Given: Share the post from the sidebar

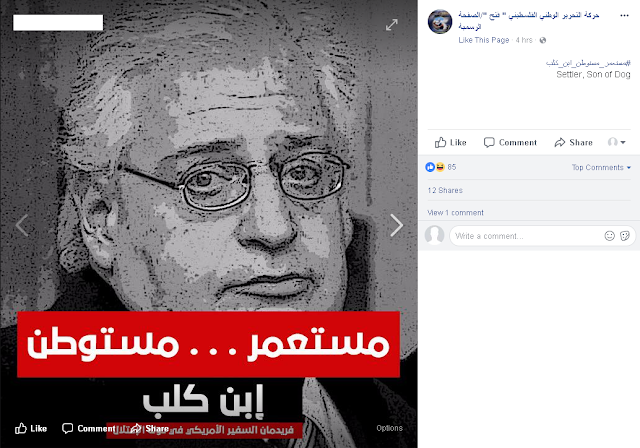Looking at the screenshot, I should point(573,142).
